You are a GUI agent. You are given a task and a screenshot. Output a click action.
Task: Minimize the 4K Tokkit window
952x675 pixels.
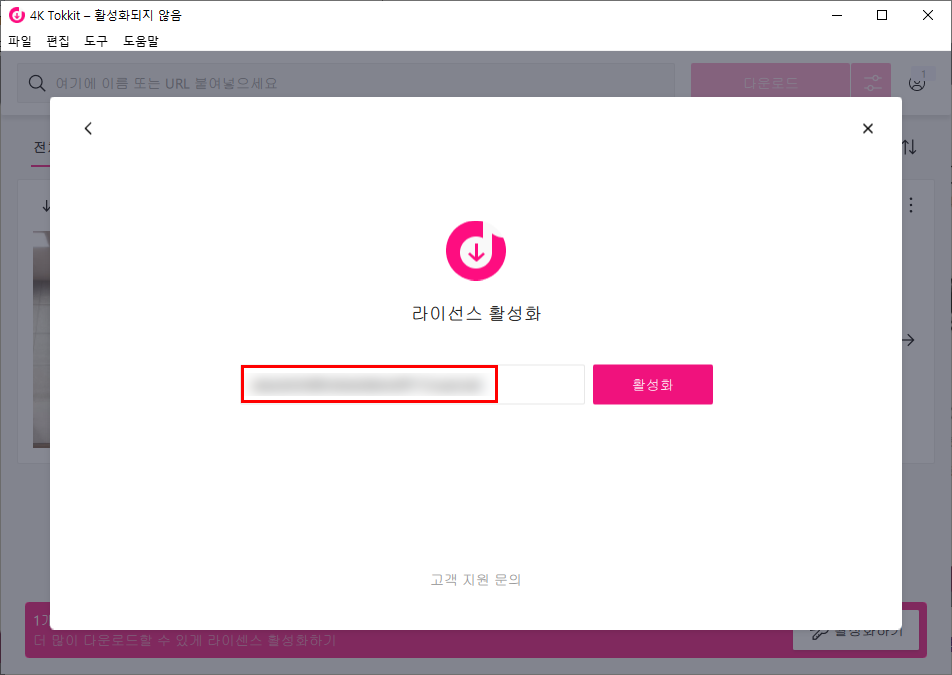coord(837,15)
